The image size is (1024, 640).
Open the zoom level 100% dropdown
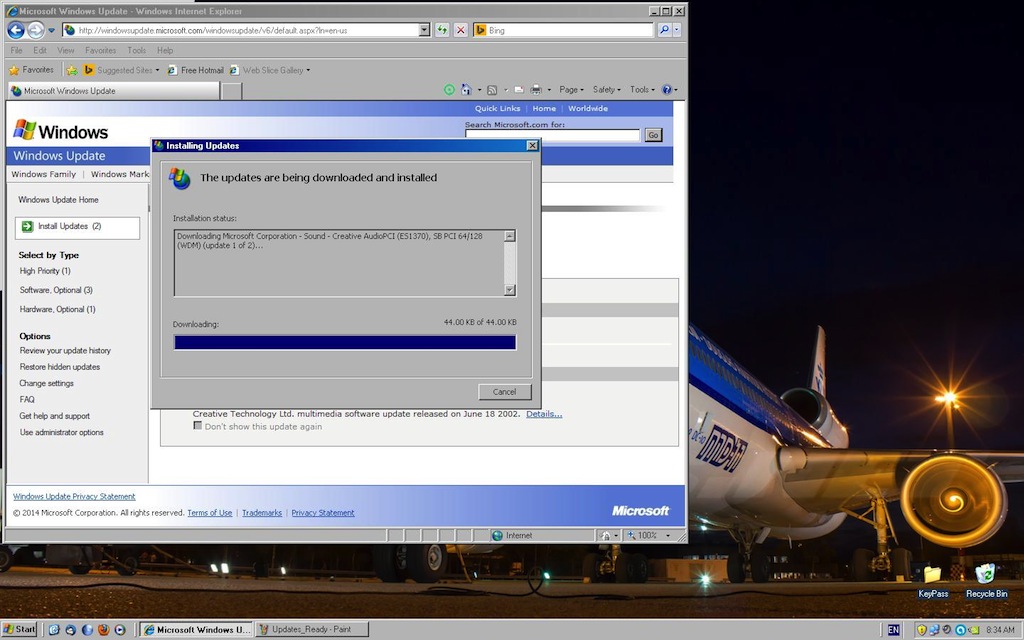coord(667,536)
